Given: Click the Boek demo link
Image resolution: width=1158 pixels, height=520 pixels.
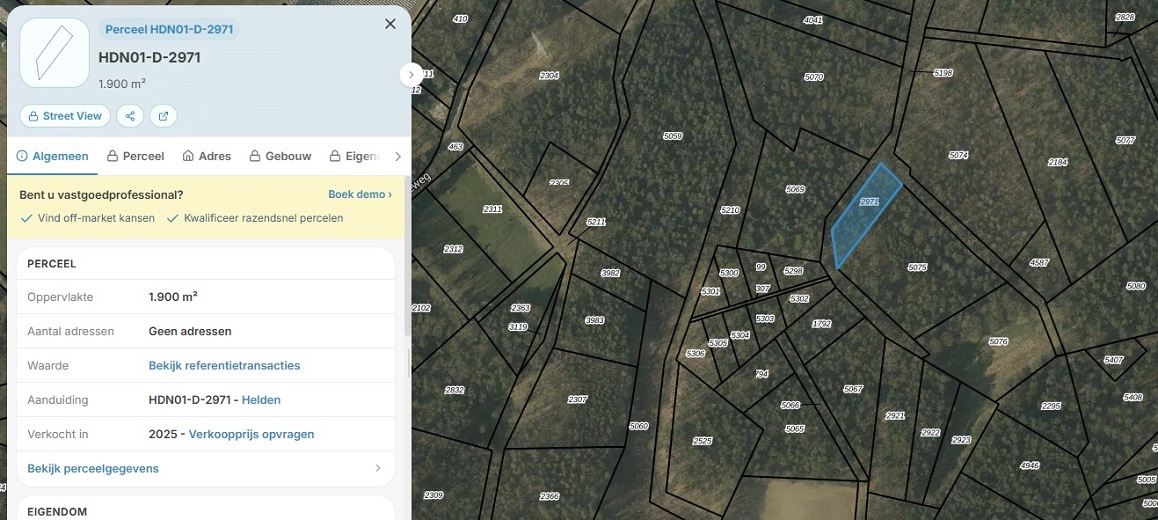Looking at the screenshot, I should [x=360, y=194].
